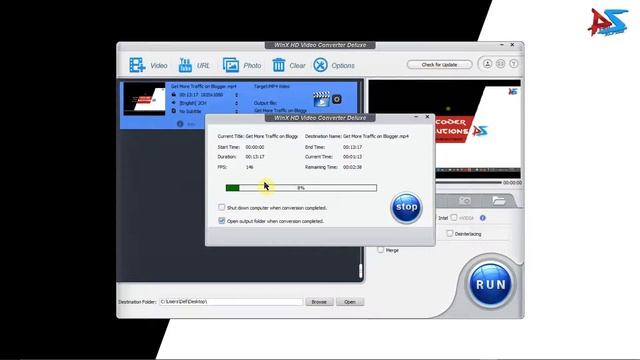
Task: Click the file name 'Get More Traffic on Blogger.mp4'
Action: coord(204,87)
